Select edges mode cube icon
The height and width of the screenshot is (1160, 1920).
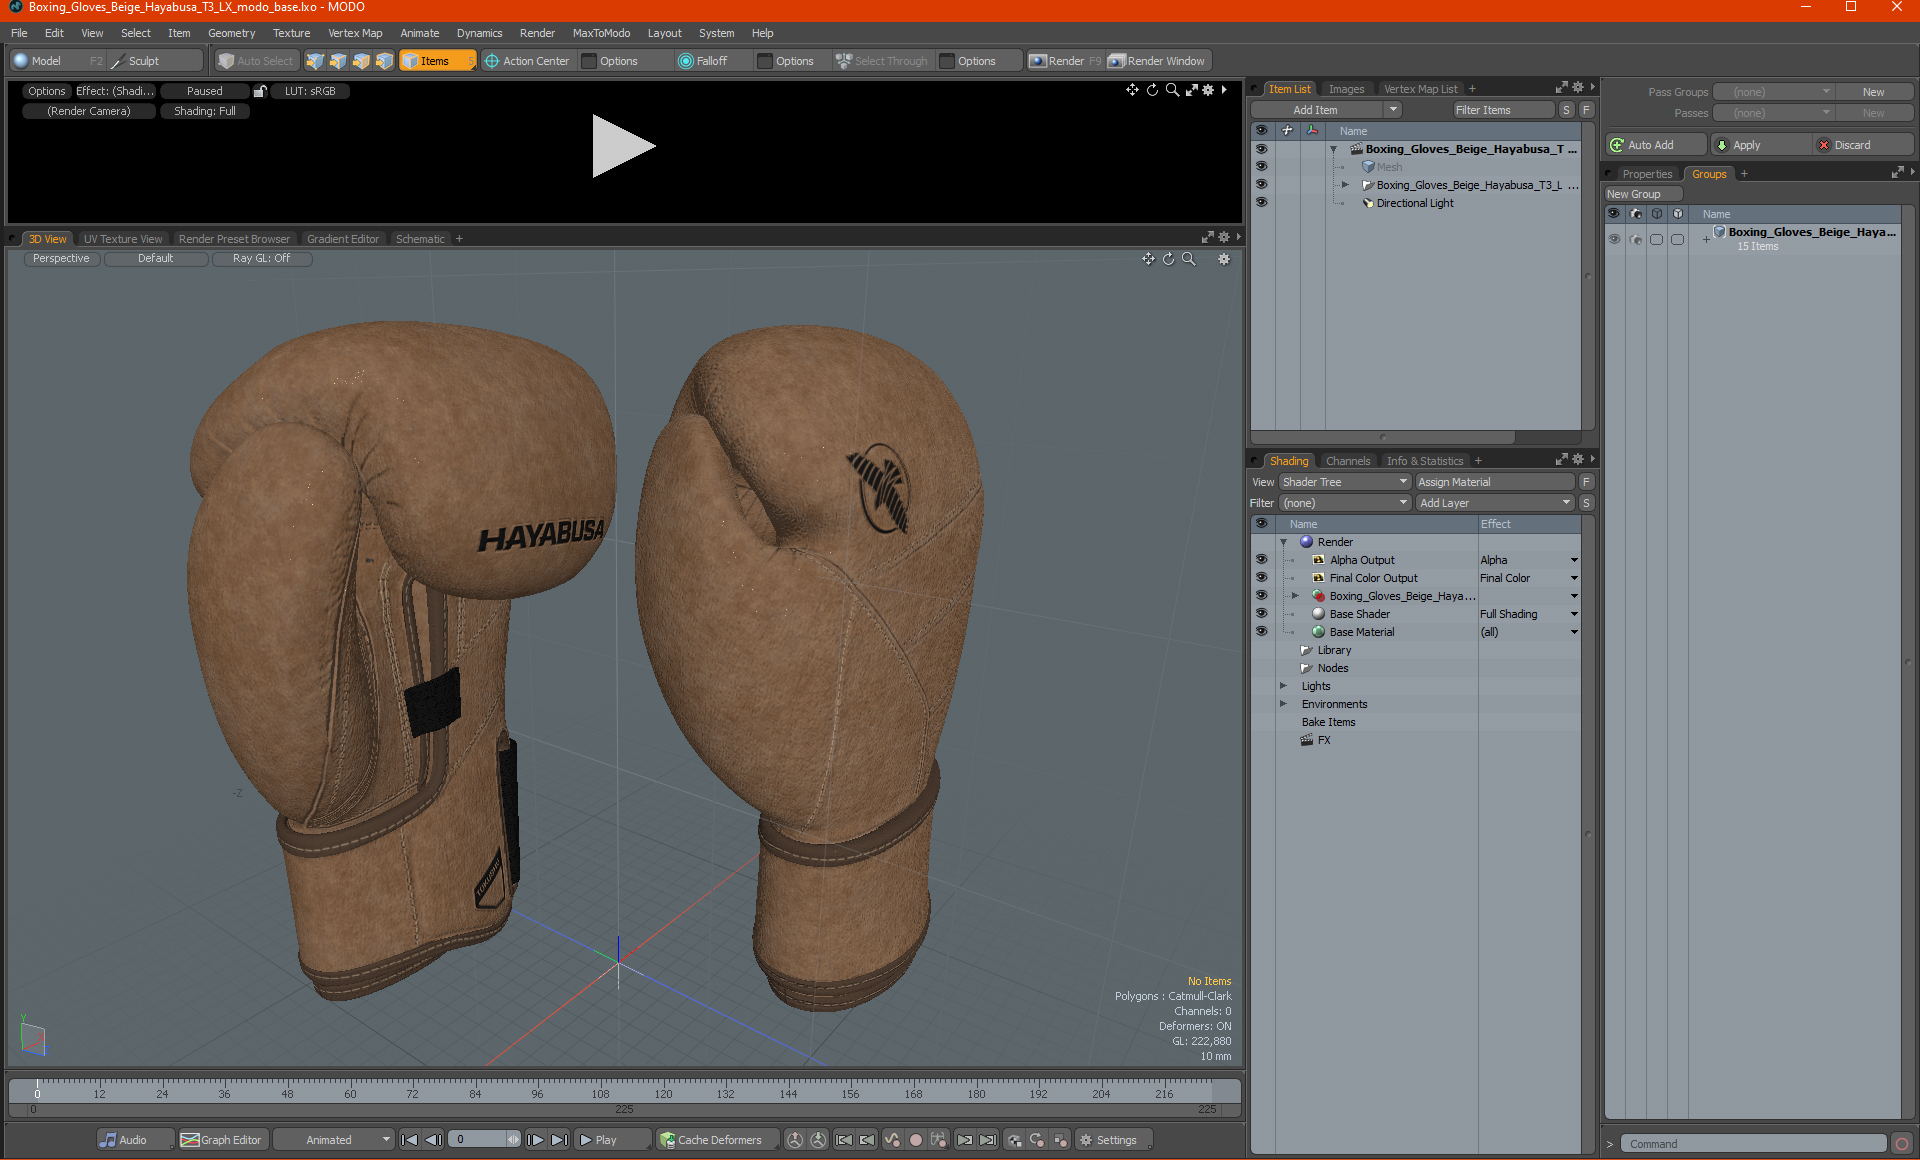(338, 61)
